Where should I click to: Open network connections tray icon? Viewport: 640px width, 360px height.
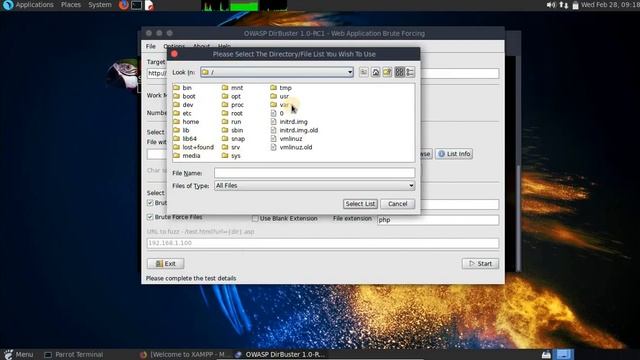(x=564, y=5)
